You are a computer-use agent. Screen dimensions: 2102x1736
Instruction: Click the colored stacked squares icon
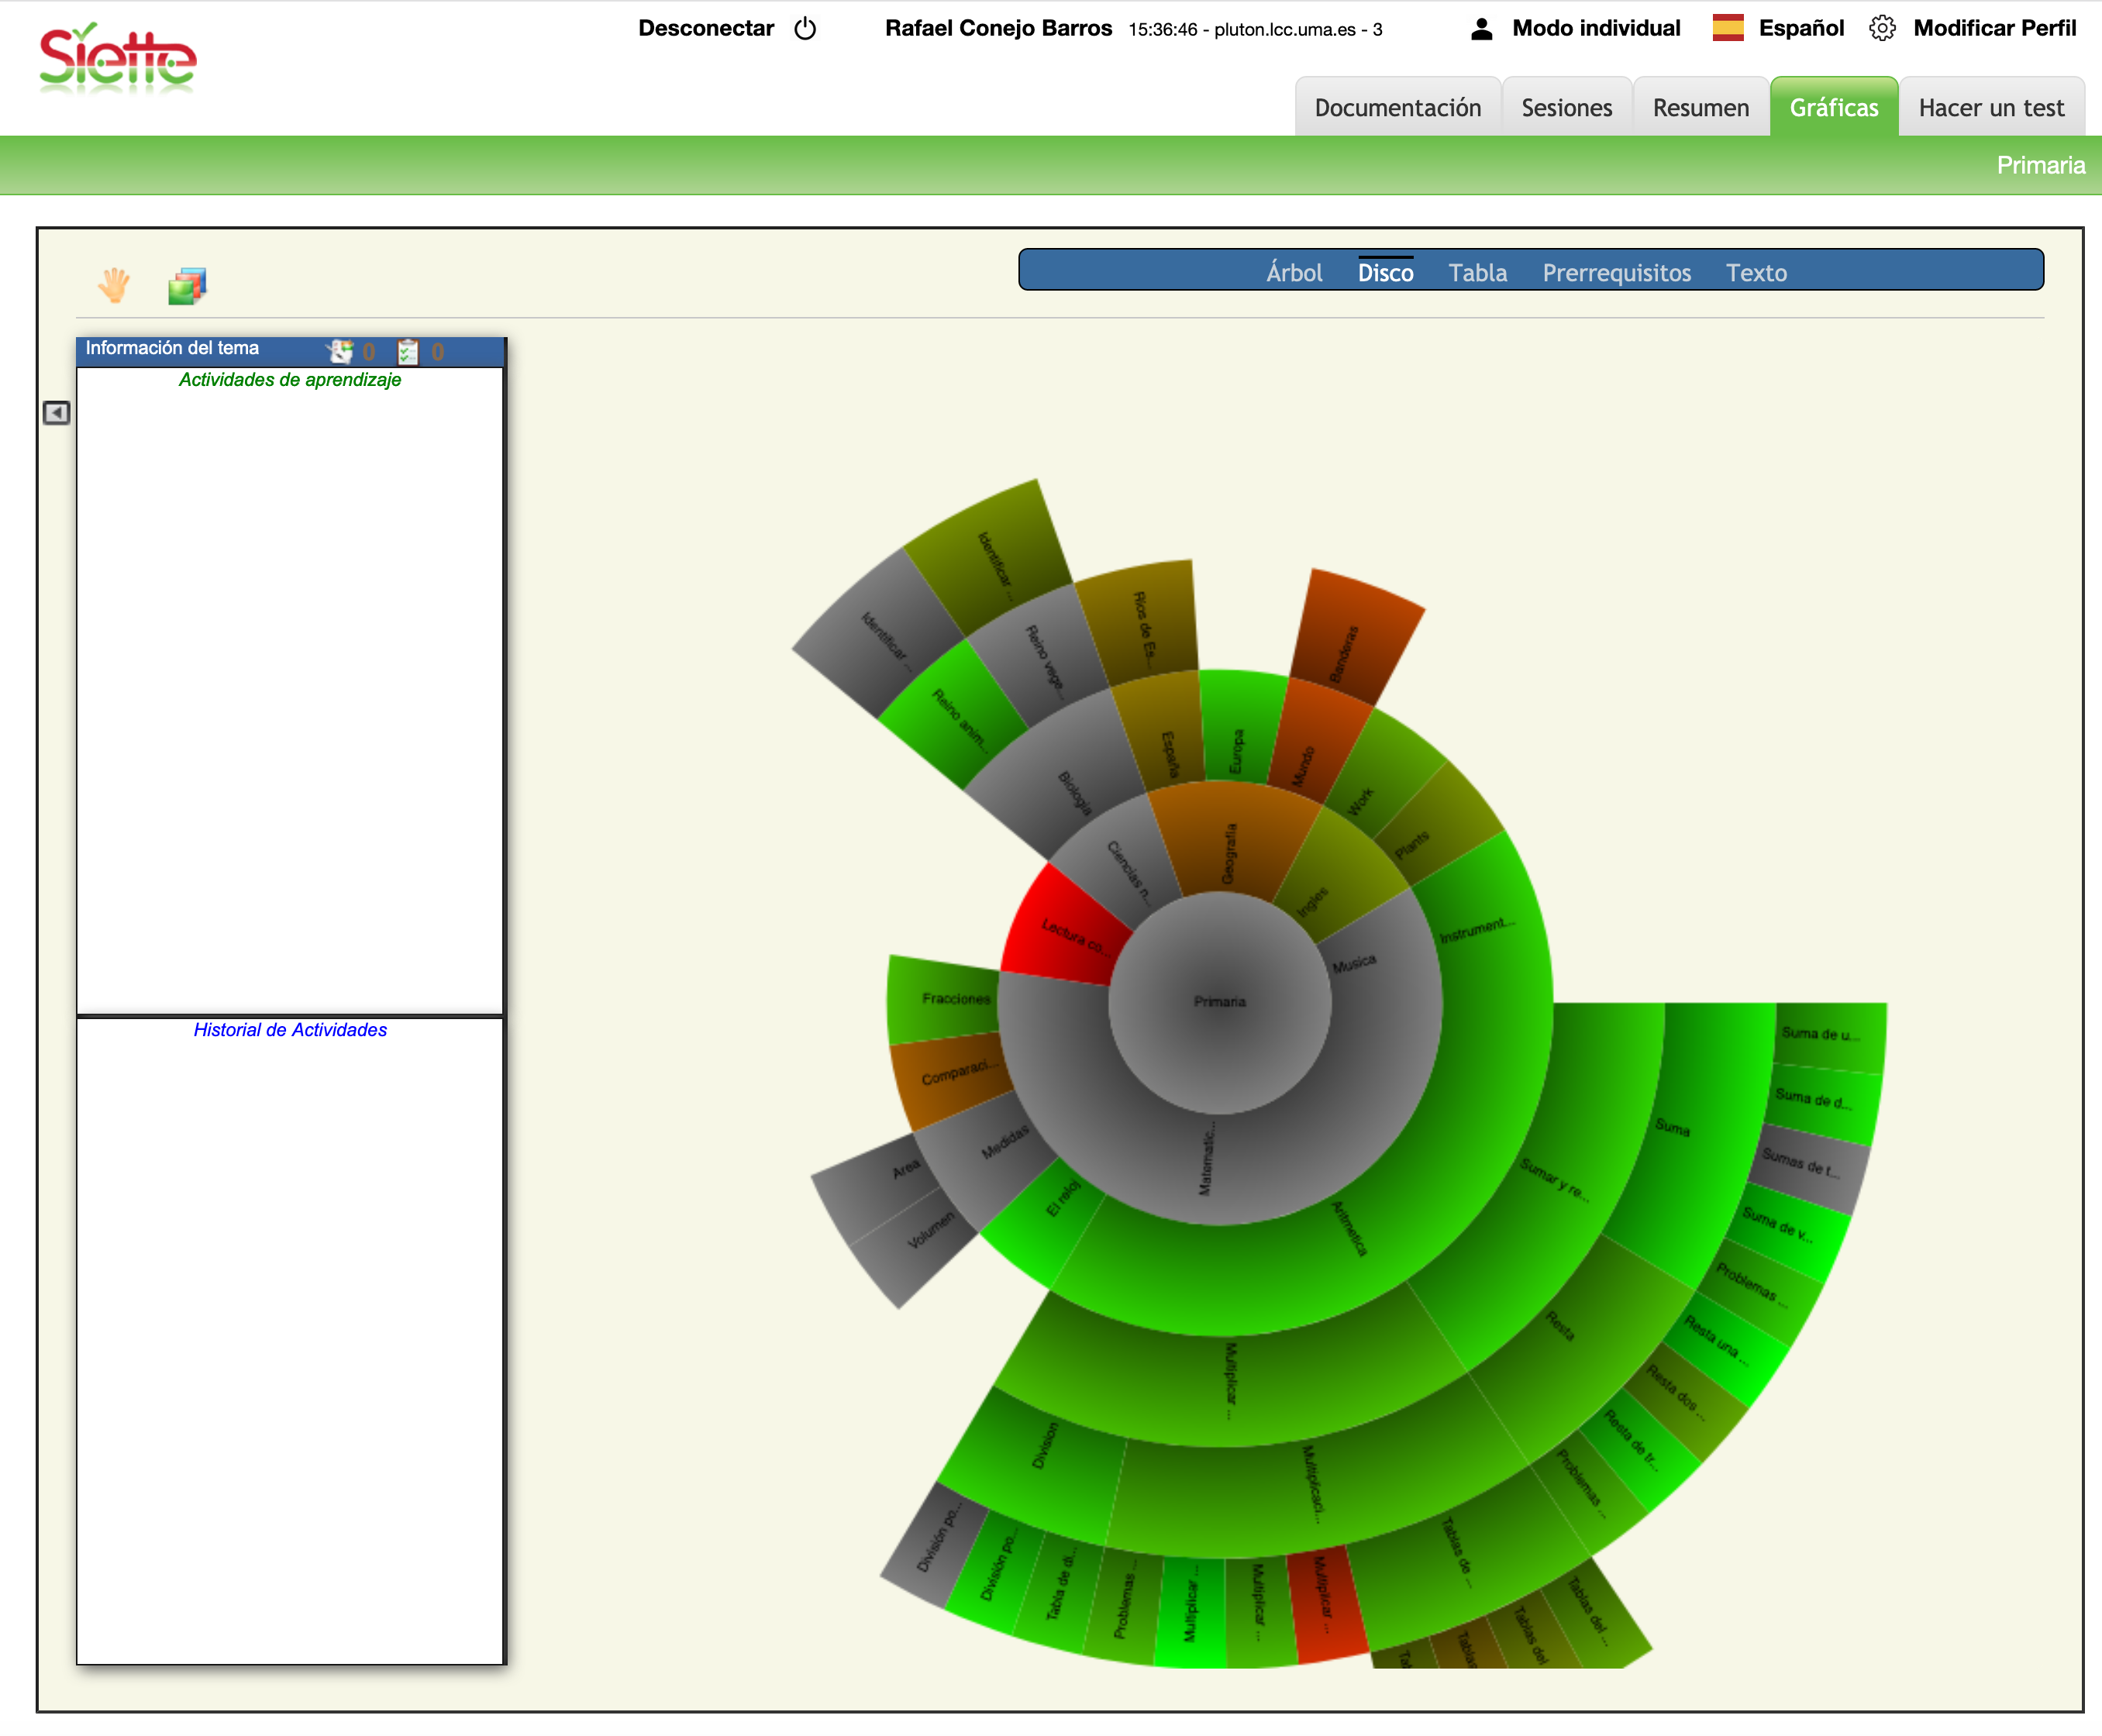[187, 286]
